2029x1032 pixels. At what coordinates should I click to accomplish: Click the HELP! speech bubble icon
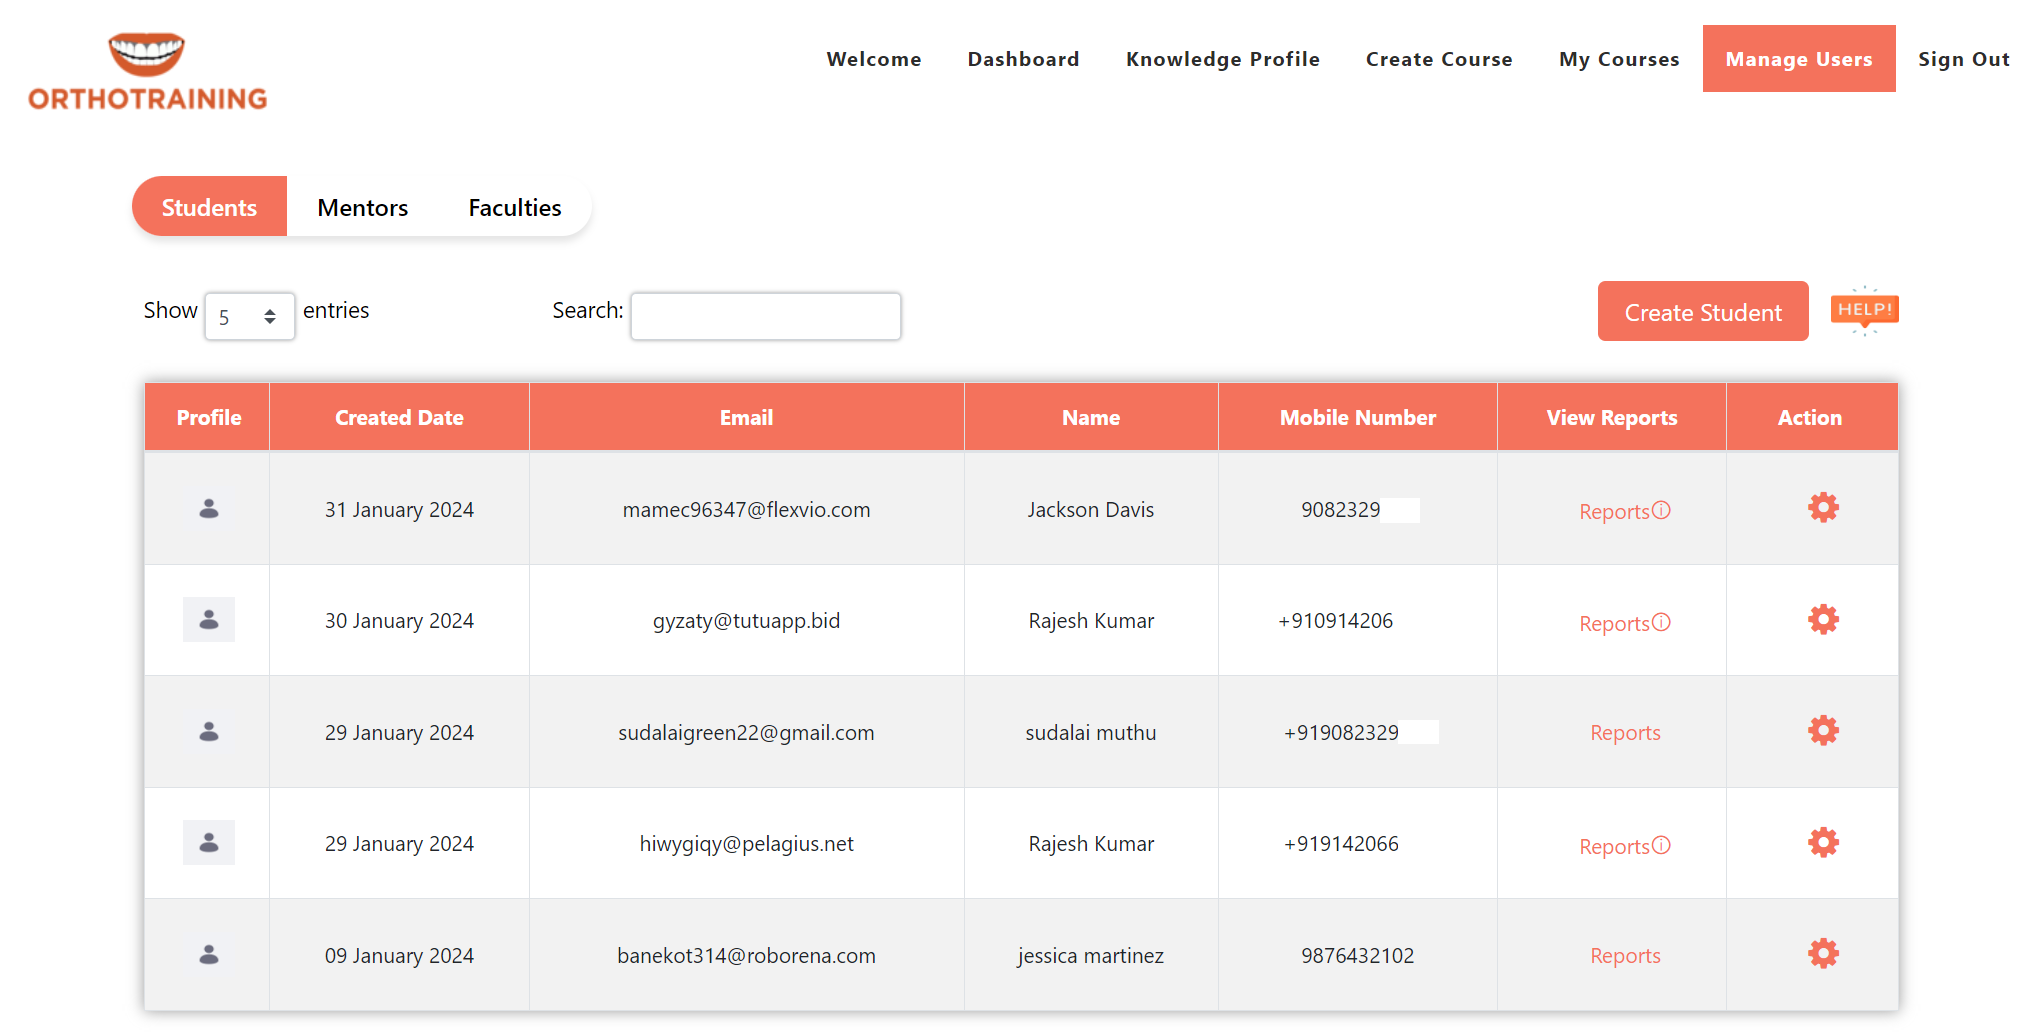pos(1864,311)
